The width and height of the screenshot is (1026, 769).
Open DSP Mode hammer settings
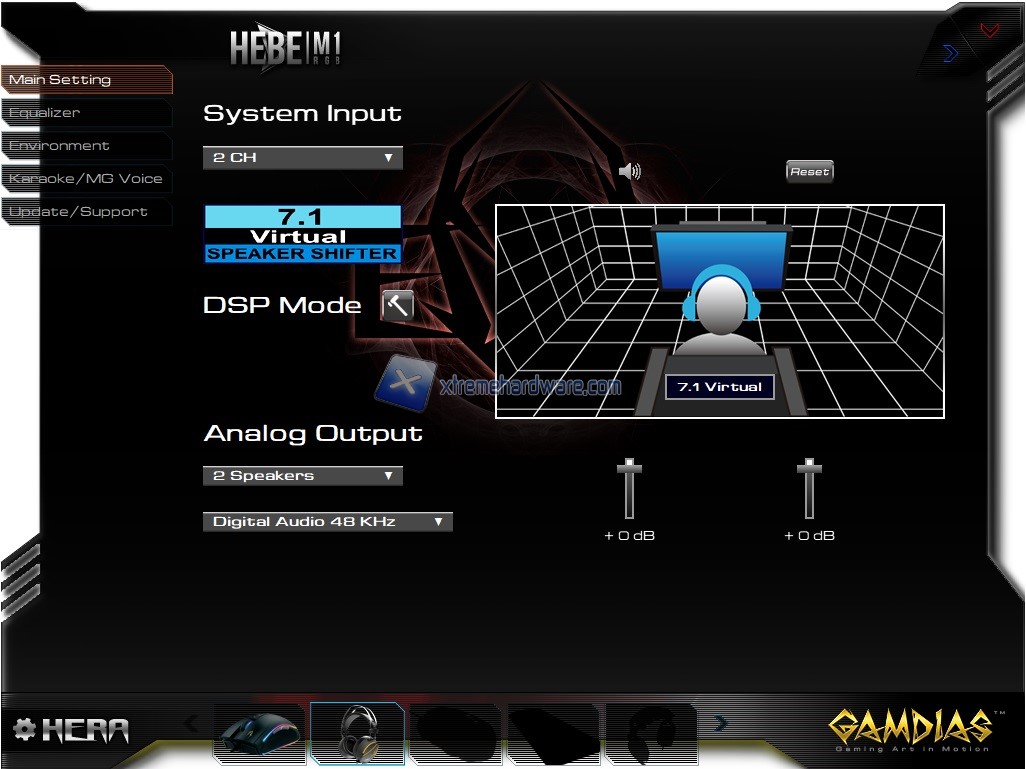tap(397, 305)
